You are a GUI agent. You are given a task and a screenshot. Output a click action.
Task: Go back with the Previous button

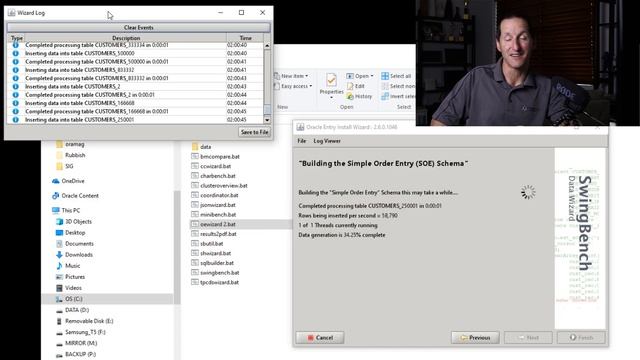(475, 338)
